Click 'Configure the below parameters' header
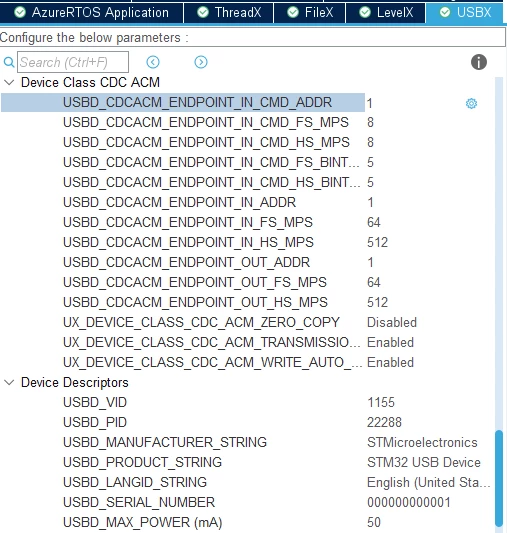507x533 pixels. (x=94, y=37)
